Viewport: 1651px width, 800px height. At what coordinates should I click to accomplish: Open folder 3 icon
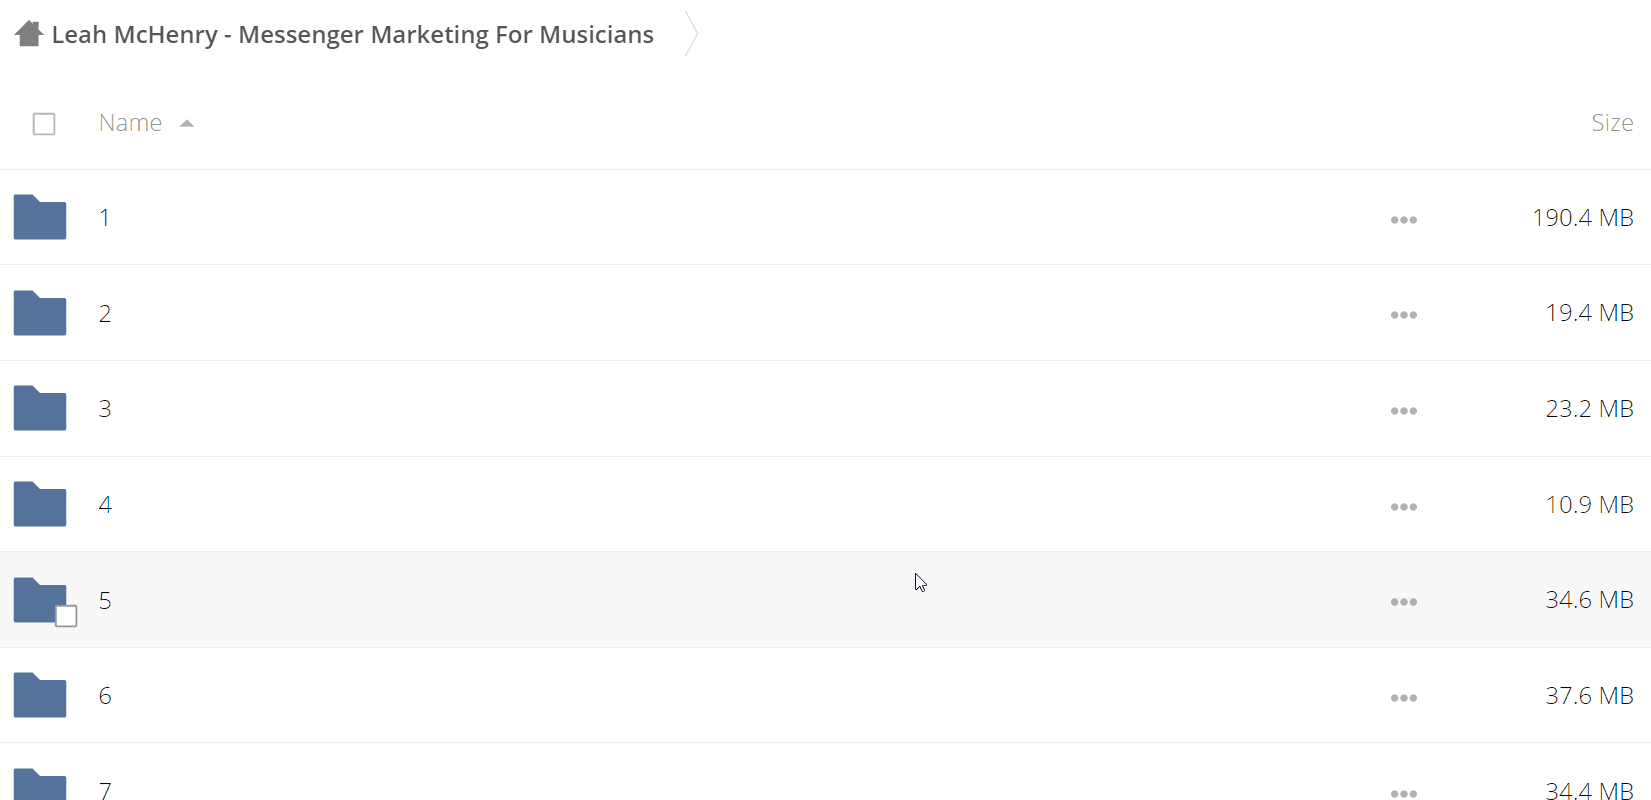[40, 408]
